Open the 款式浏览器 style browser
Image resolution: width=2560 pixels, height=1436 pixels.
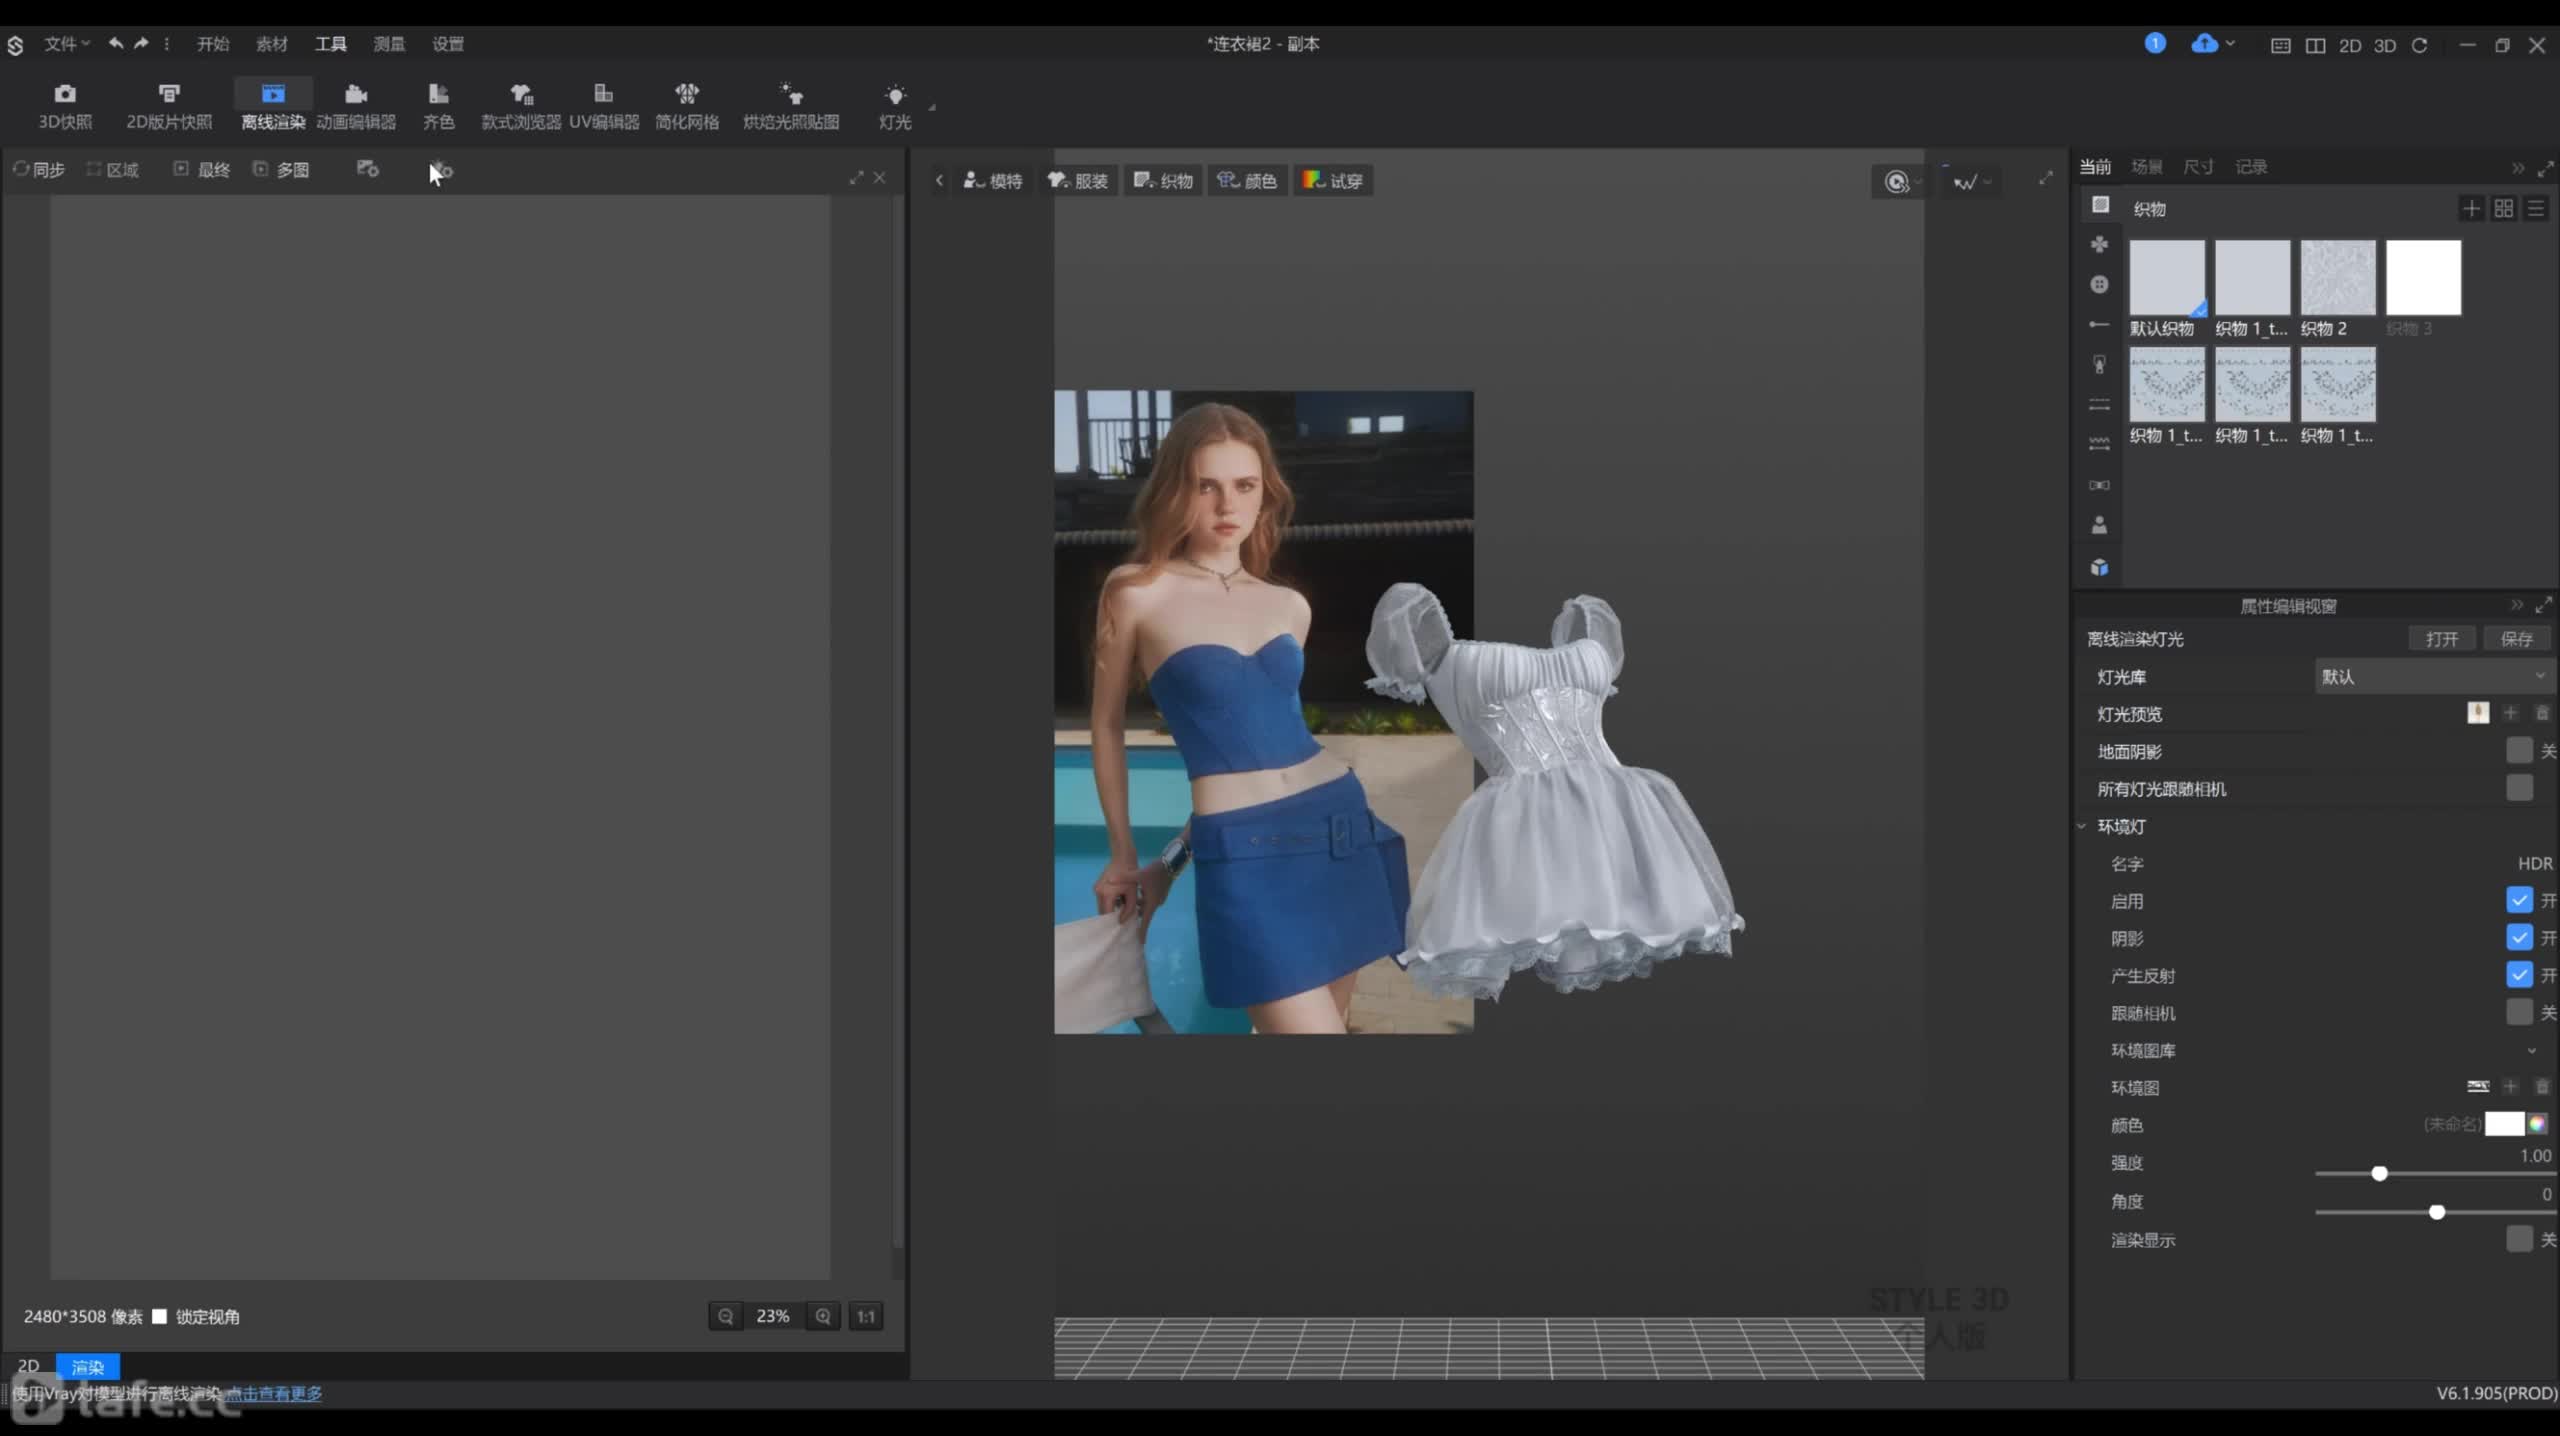(521, 106)
